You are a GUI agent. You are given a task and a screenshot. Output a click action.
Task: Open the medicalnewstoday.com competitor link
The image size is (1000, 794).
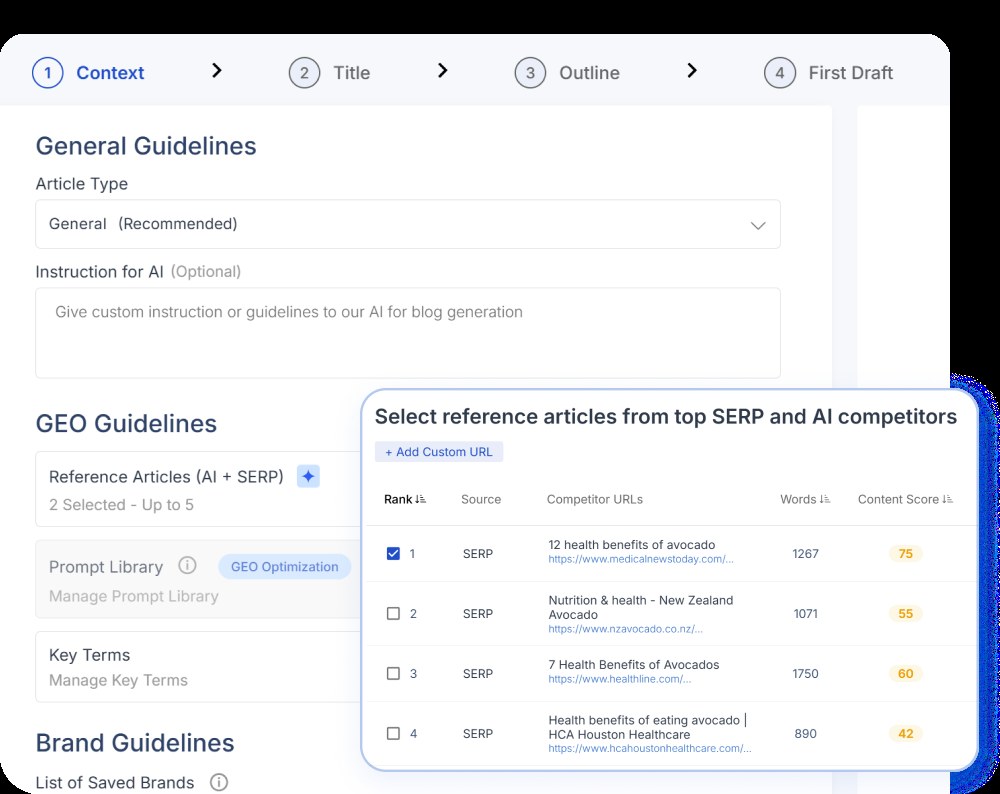641,559
